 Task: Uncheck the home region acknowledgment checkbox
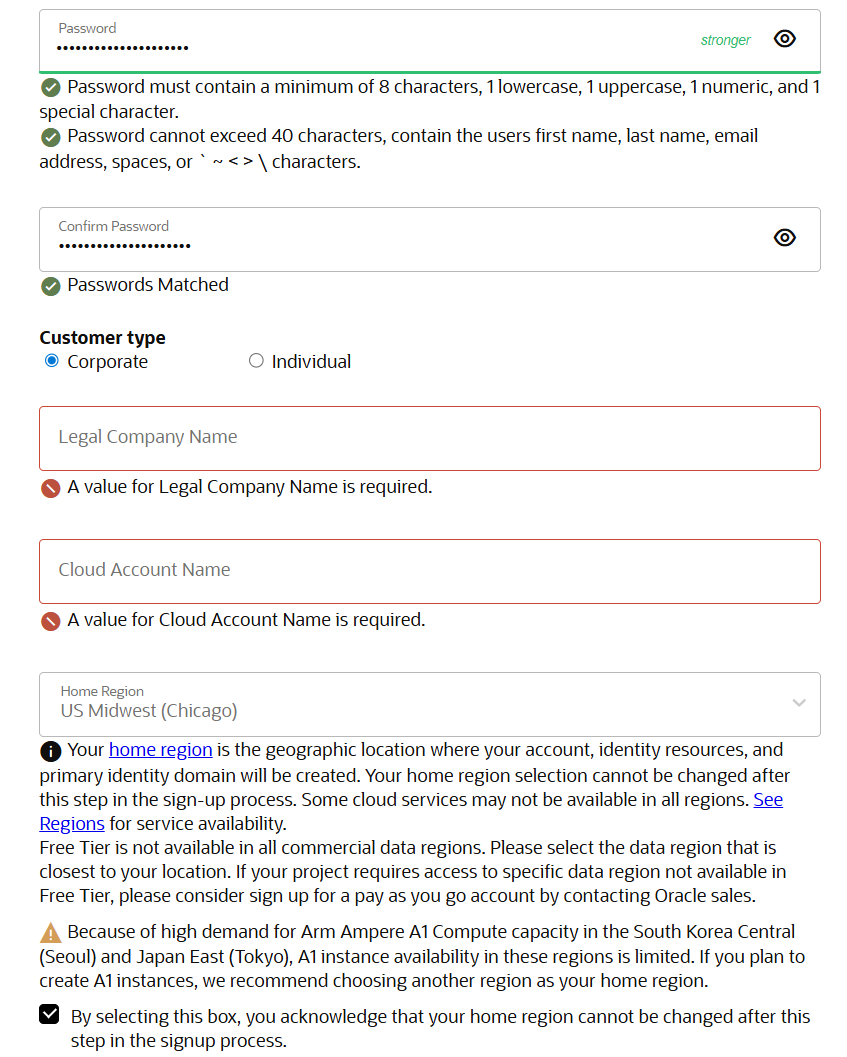pyautogui.click(x=50, y=1016)
